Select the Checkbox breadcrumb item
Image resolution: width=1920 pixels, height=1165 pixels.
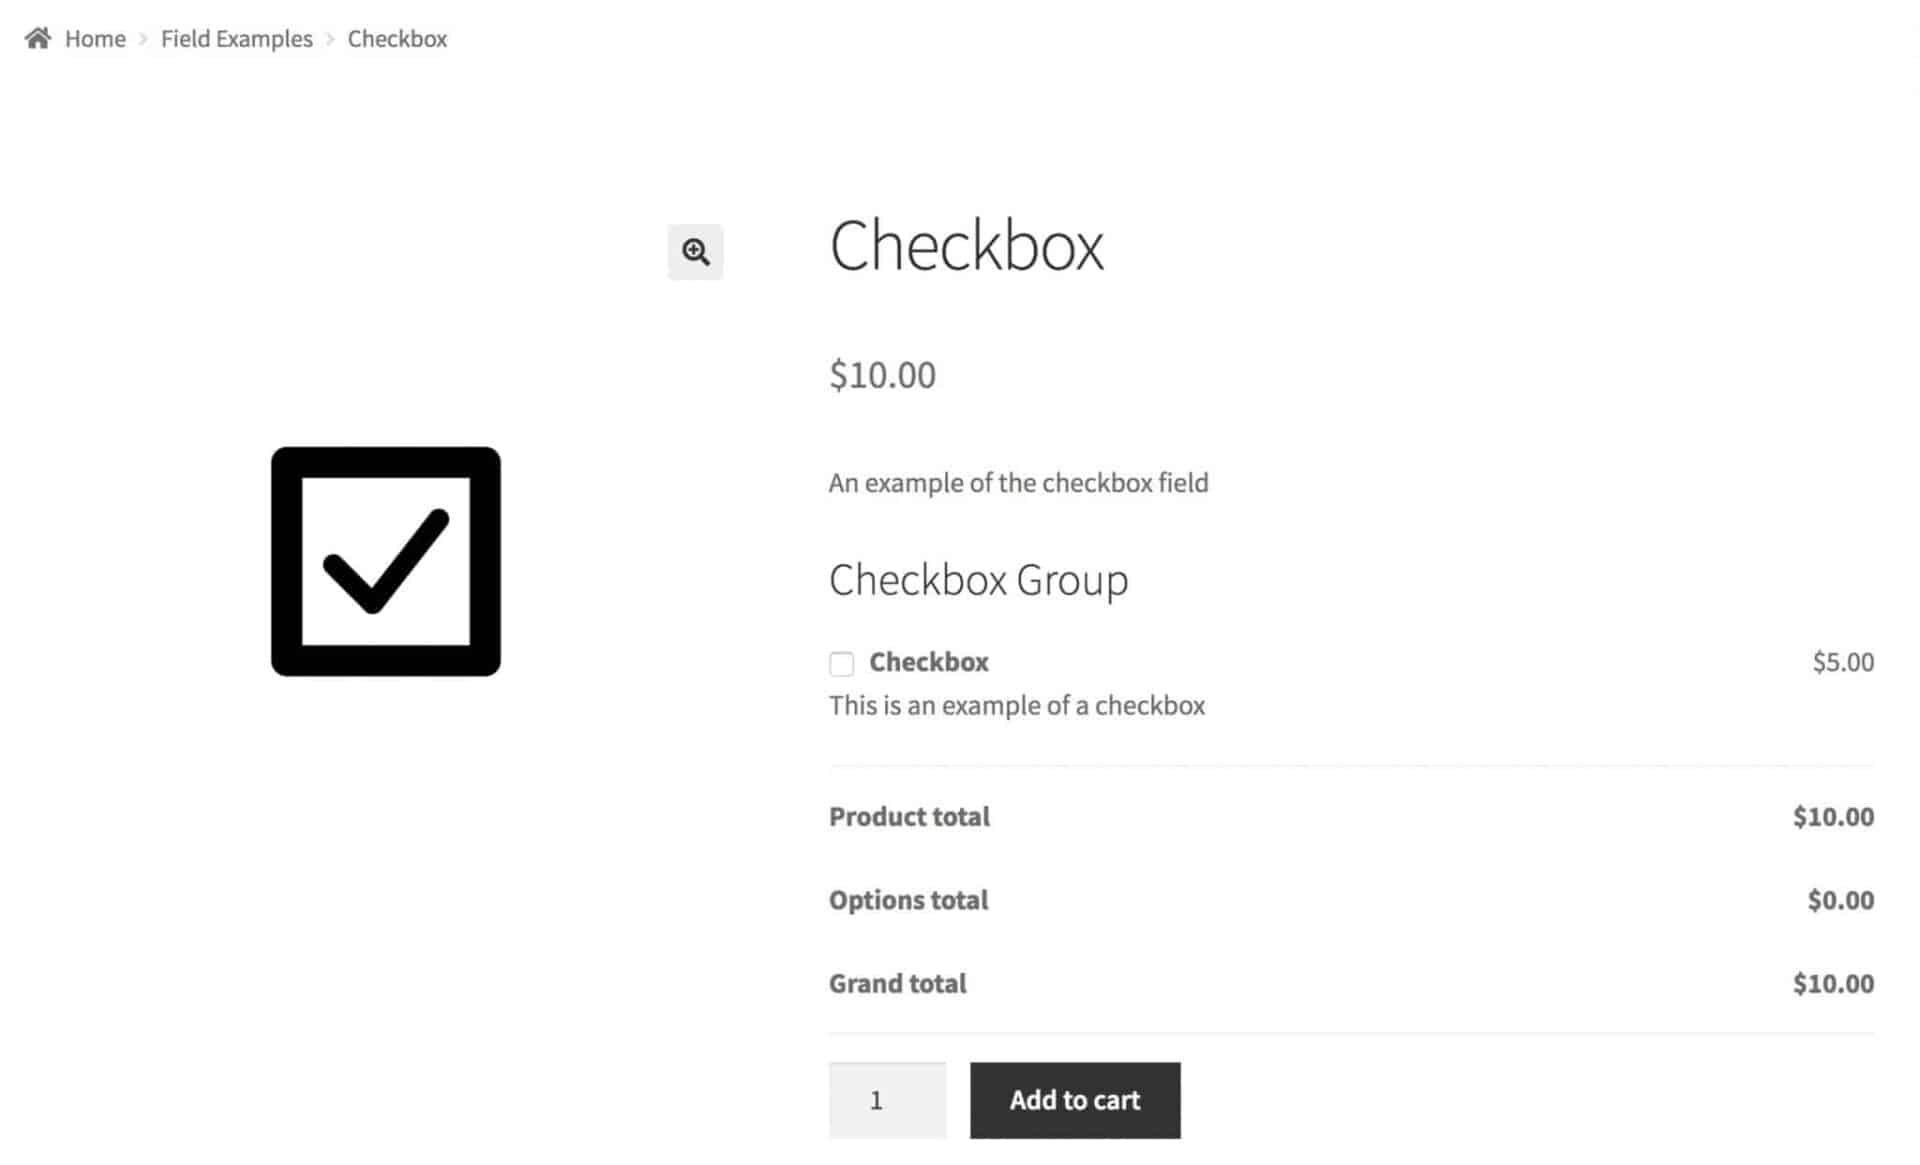(x=397, y=39)
